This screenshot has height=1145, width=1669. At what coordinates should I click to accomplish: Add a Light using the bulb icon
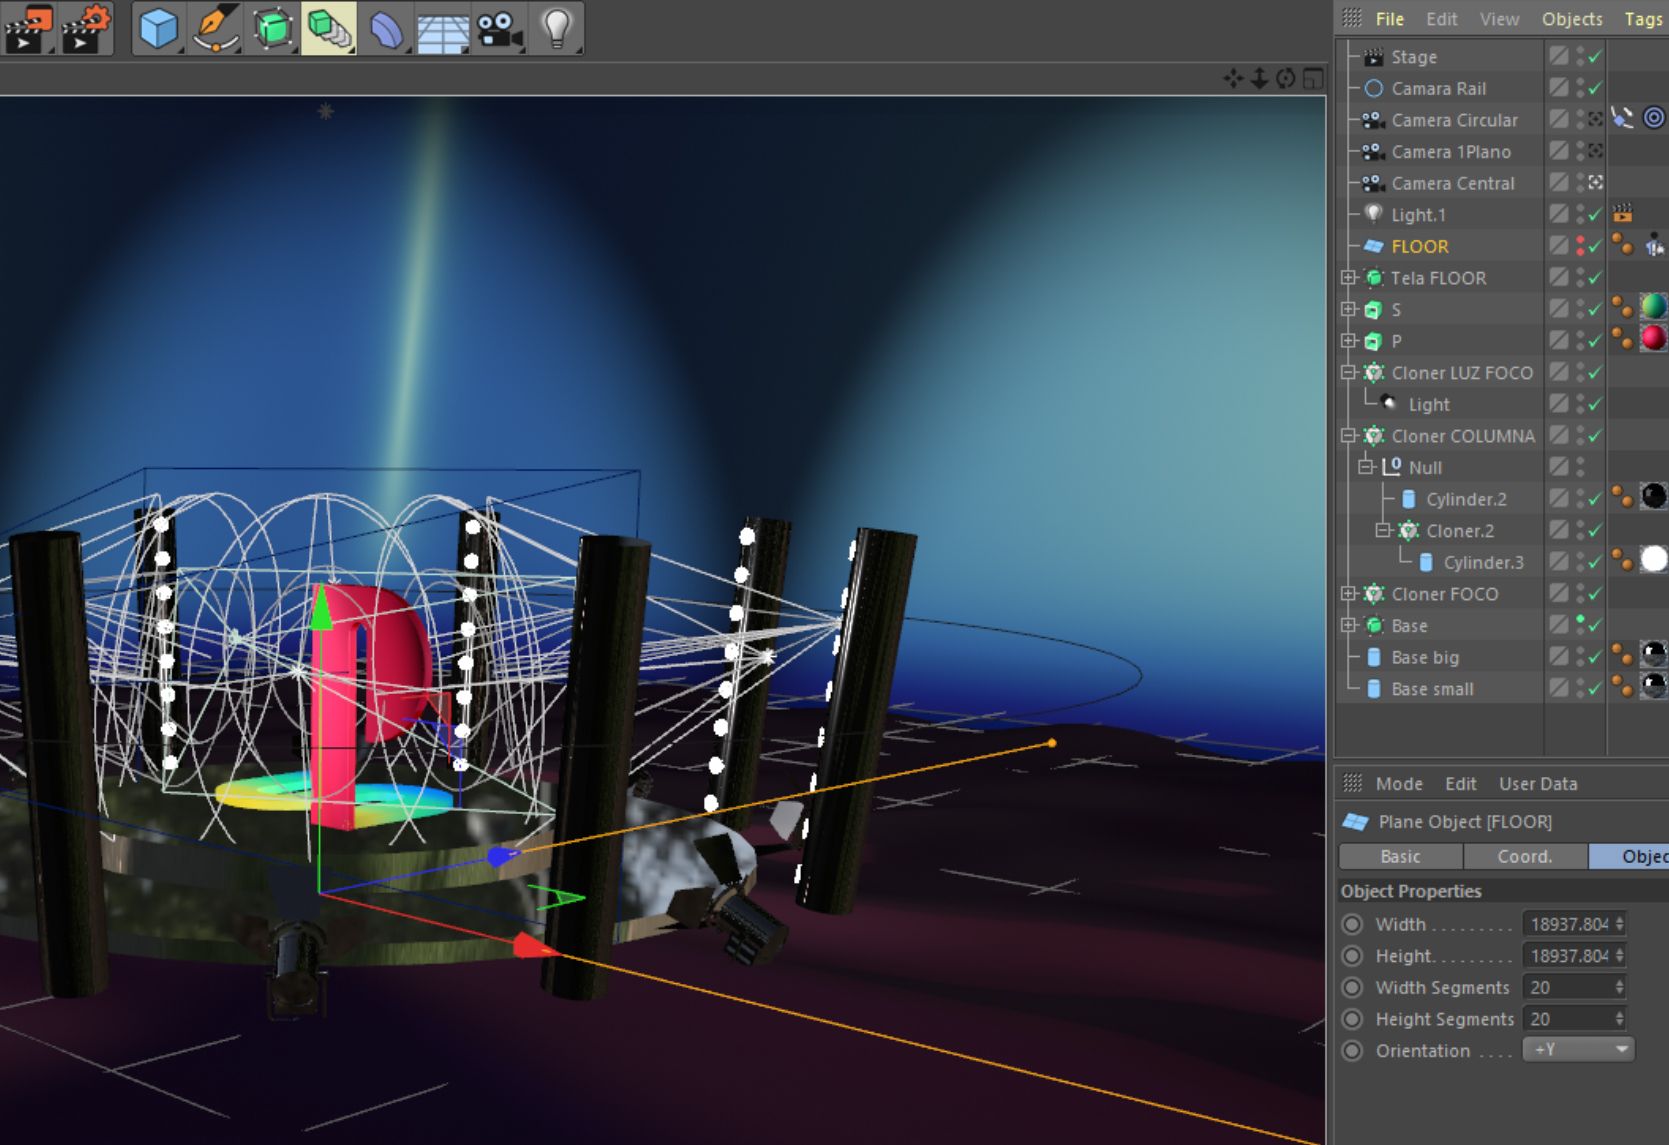pyautogui.click(x=556, y=28)
